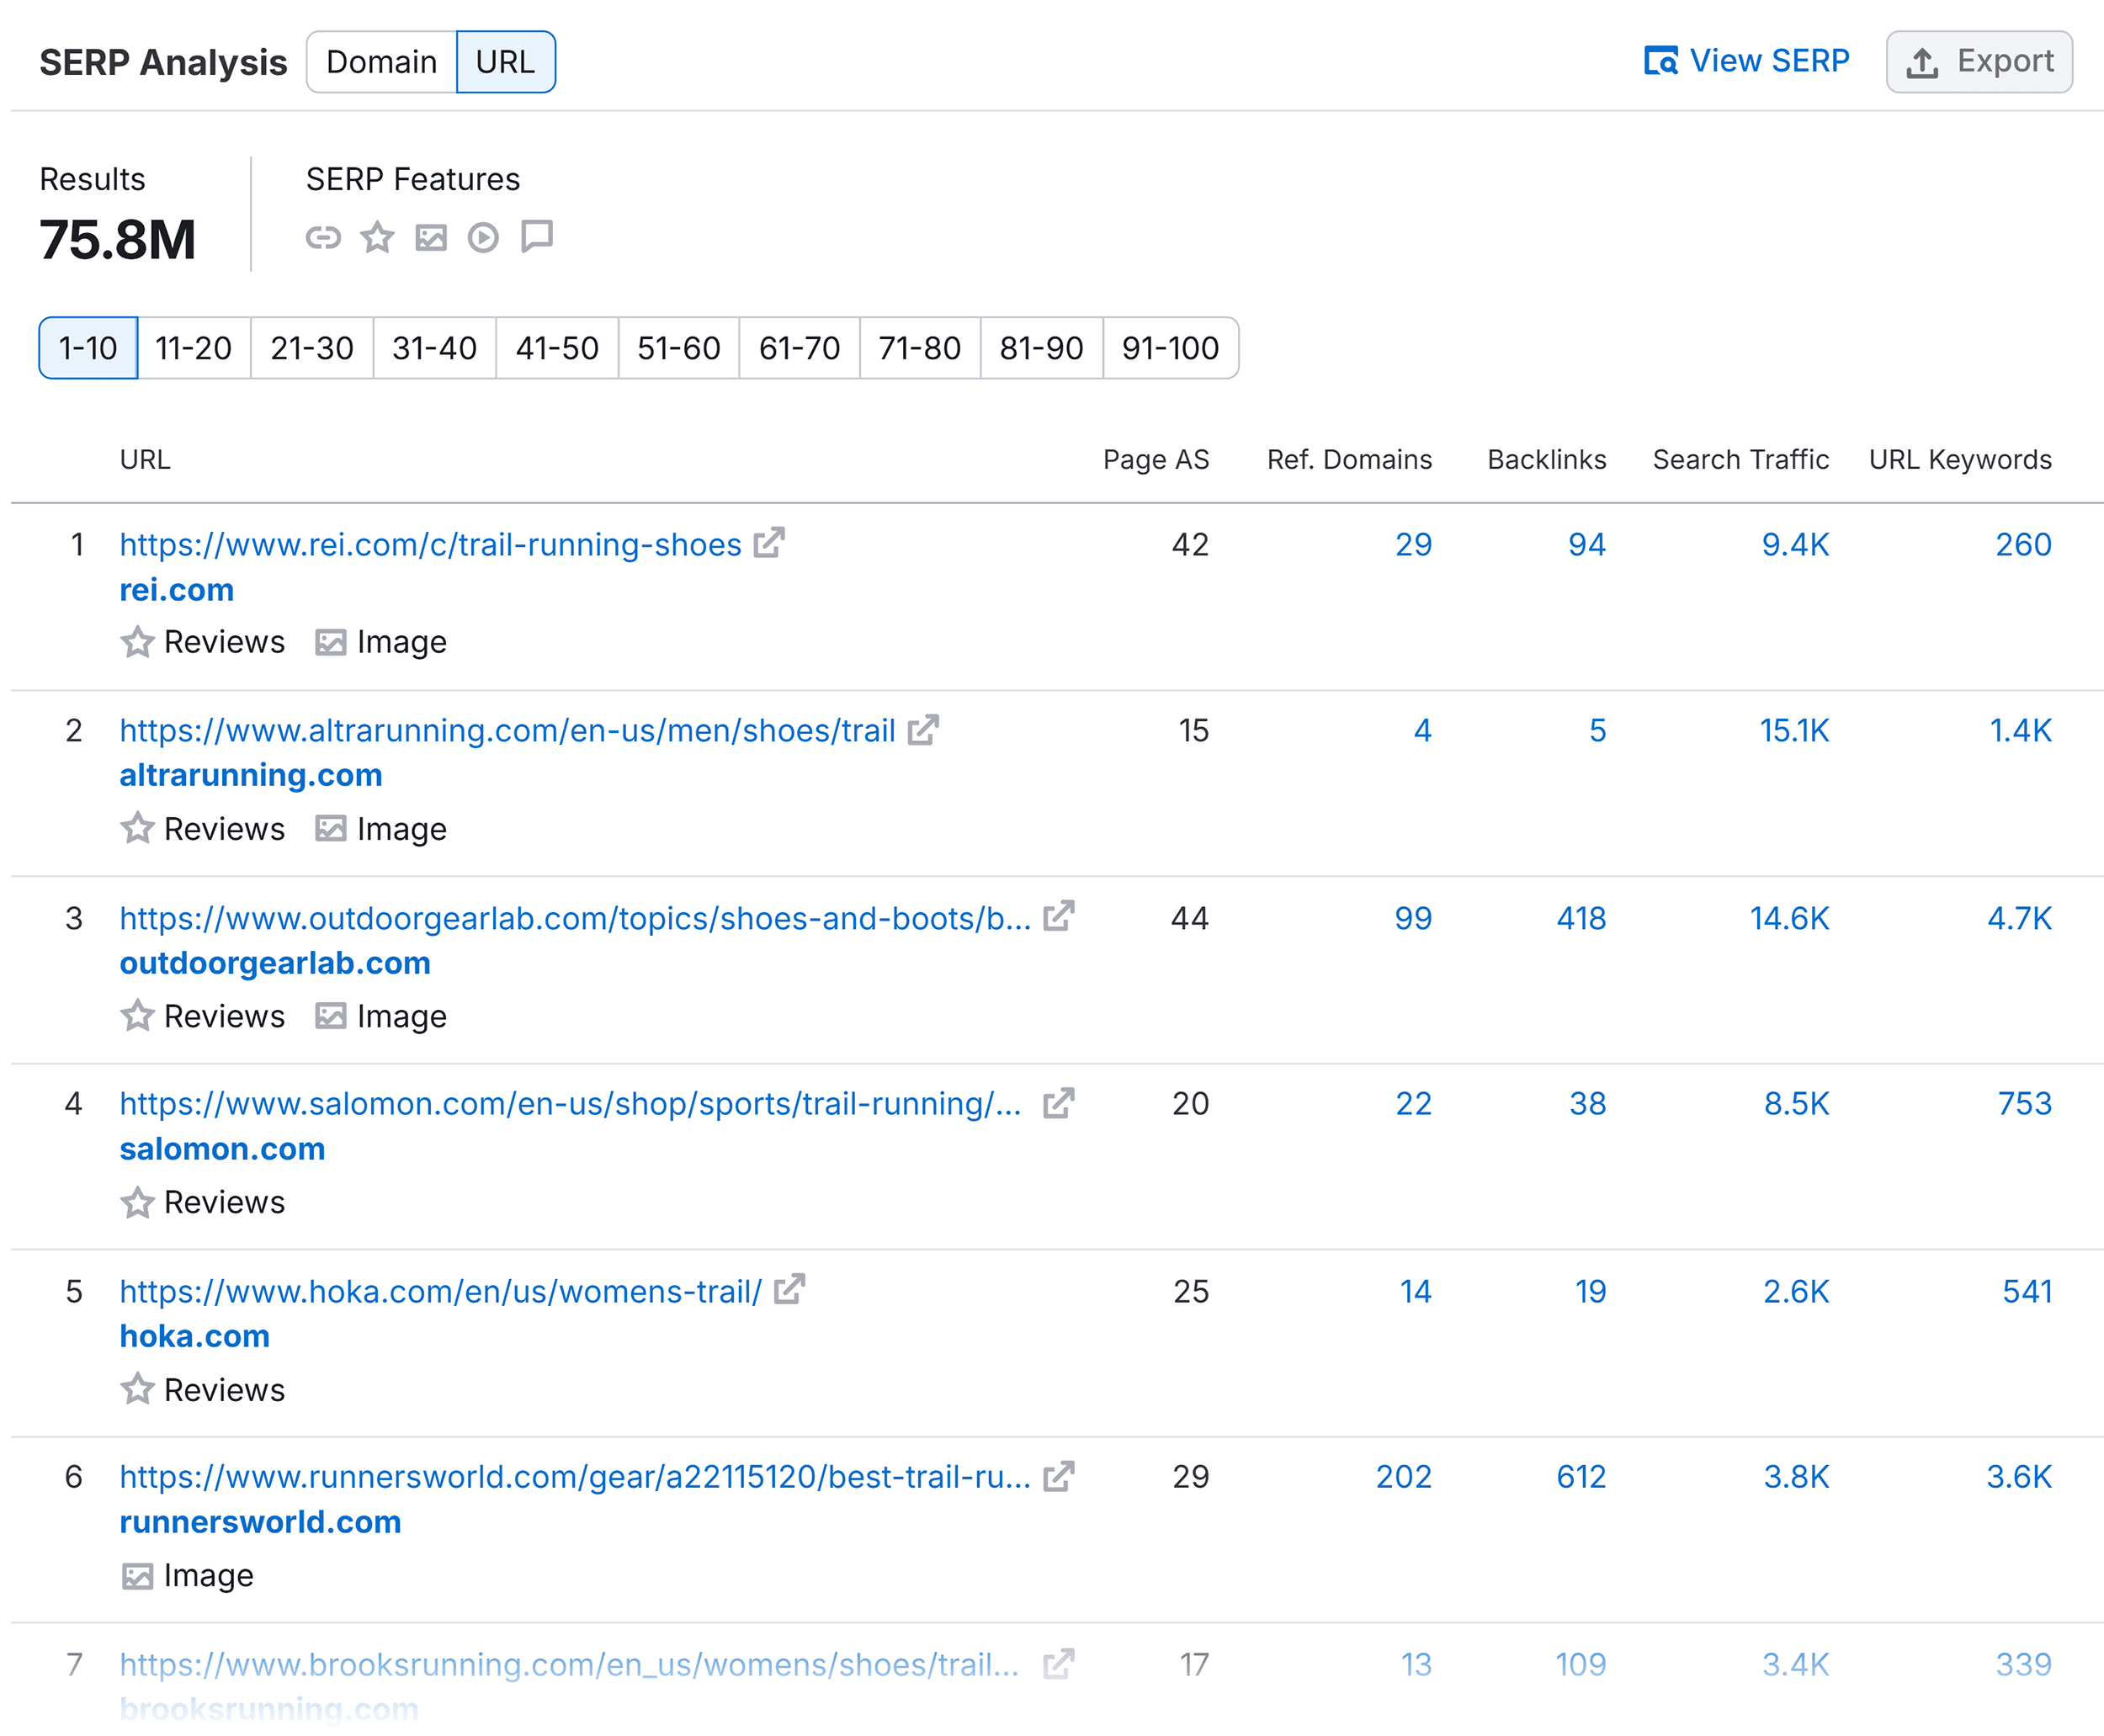This screenshot has width=2104, height=1736.
Task: Open the altrarunning.com men shoes trail URL
Action: point(508,731)
